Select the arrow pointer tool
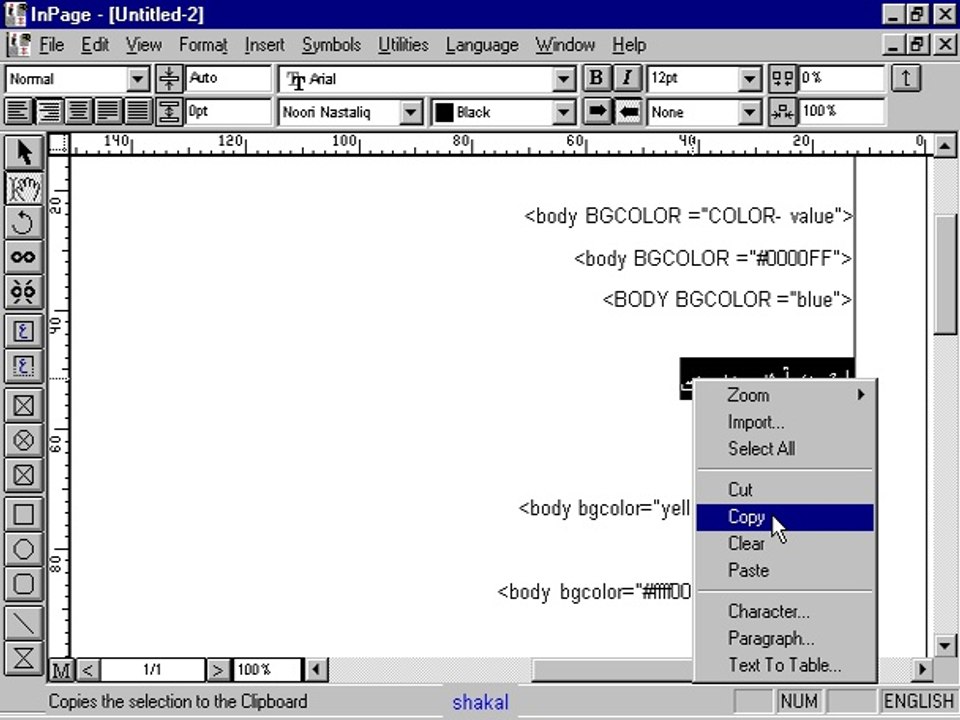The height and width of the screenshot is (720, 960). (23, 152)
